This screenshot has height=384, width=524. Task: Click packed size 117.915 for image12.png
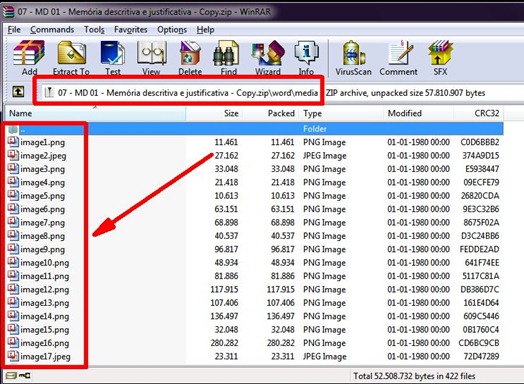[280, 289]
